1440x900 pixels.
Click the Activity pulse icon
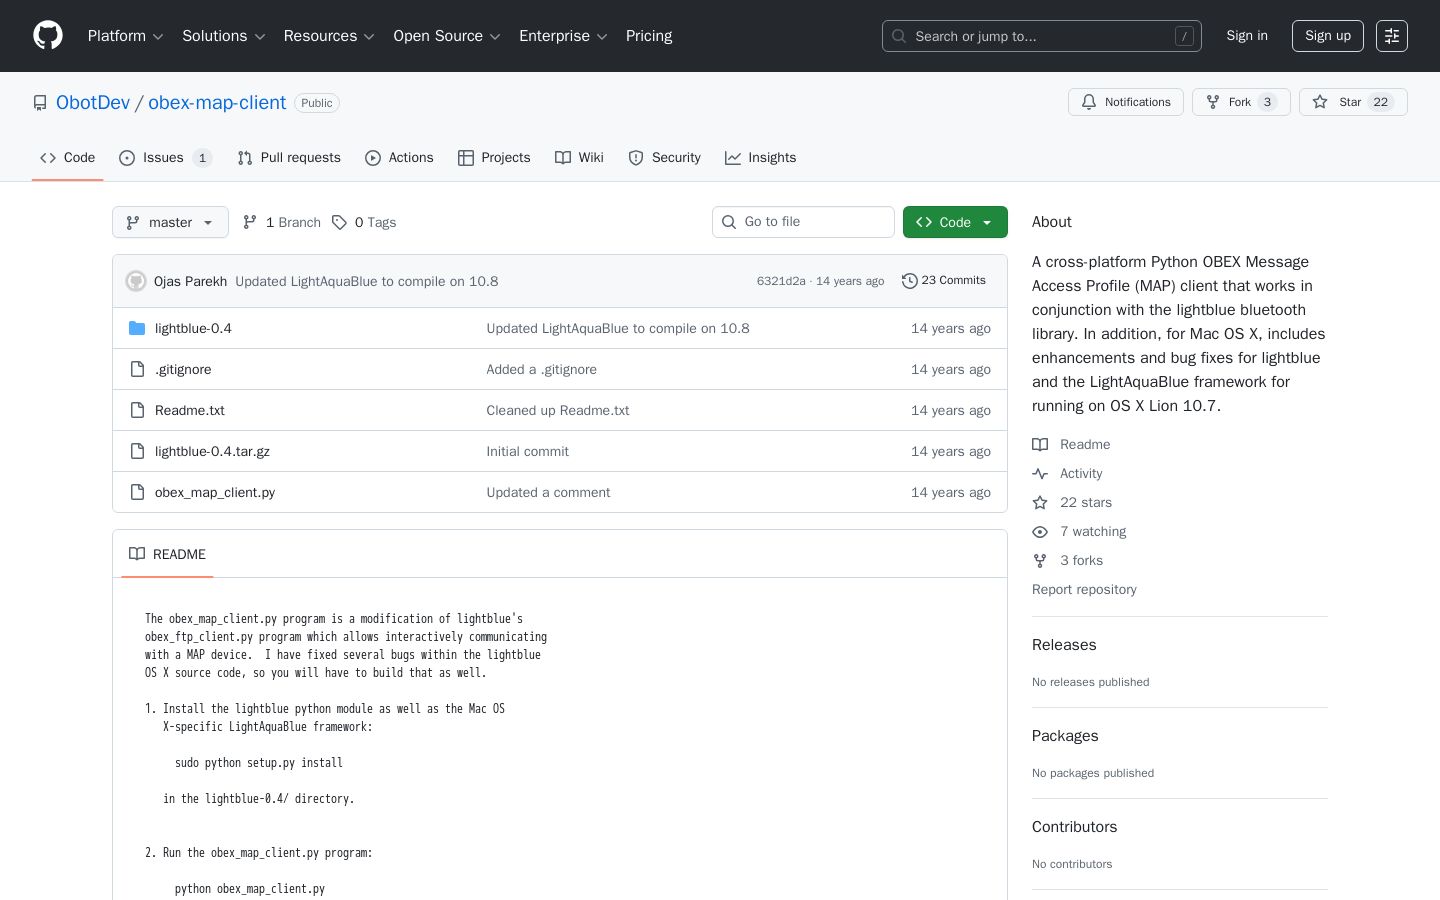coord(1040,473)
